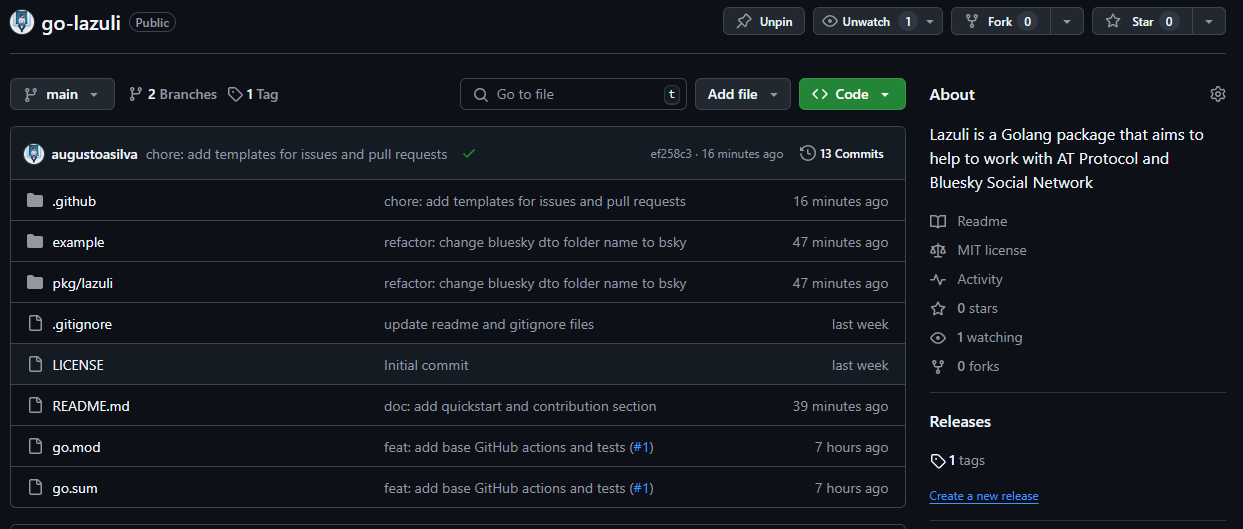Open the go.mod file
1243x529 pixels.
pos(77,447)
